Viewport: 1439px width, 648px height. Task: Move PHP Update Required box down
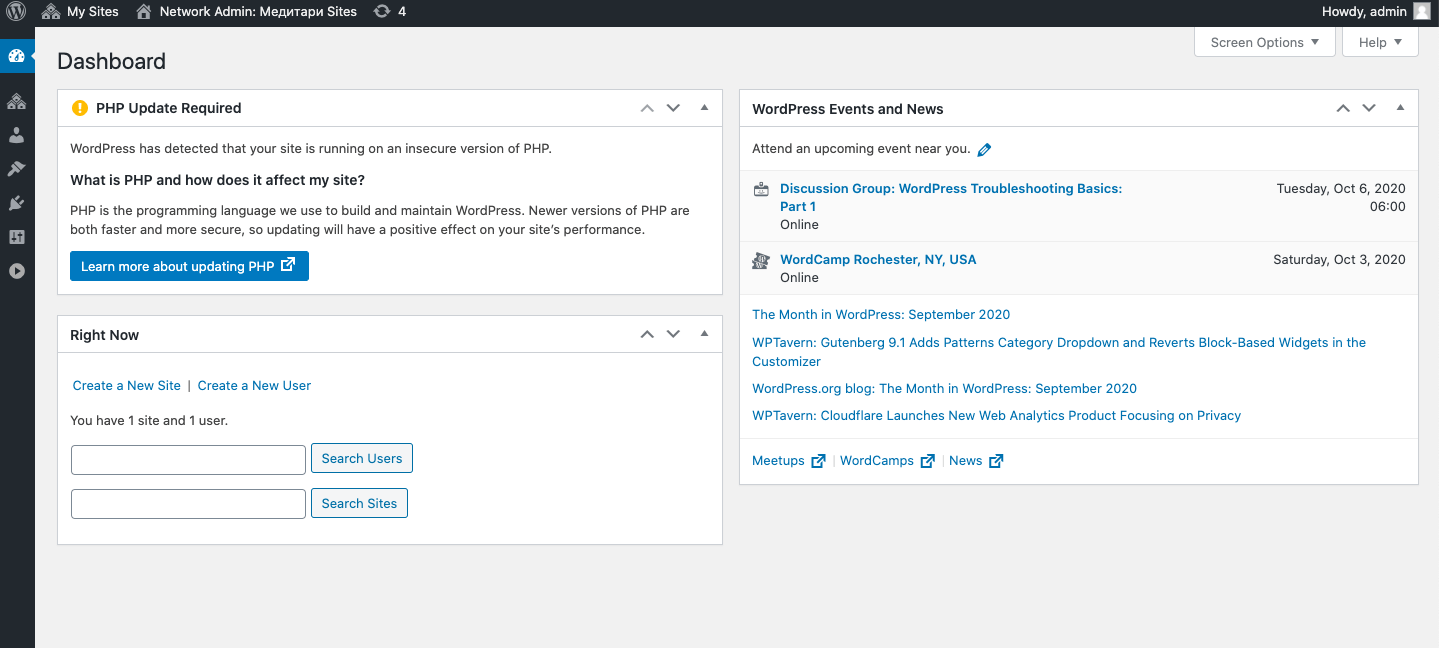click(673, 108)
